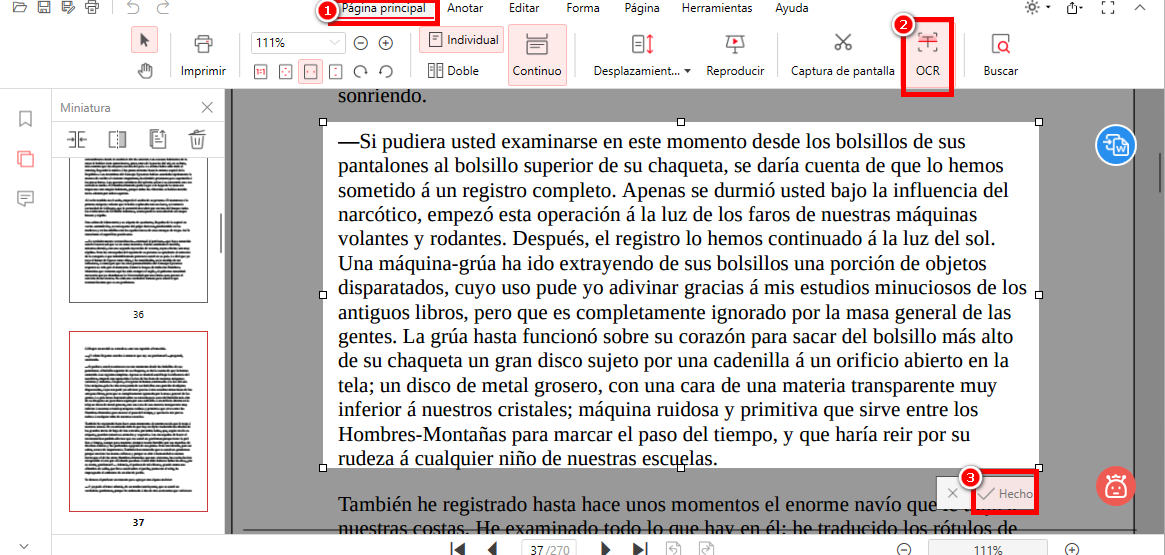Viewport: 1165px width, 555px height.
Task: Select the hand pan tool
Action: (144, 70)
